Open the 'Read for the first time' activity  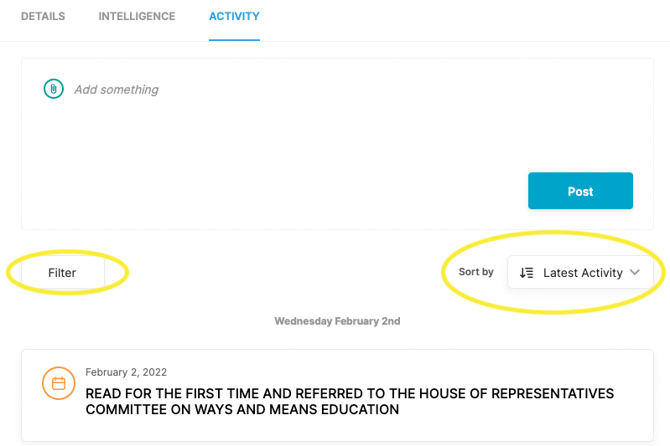[x=349, y=394]
